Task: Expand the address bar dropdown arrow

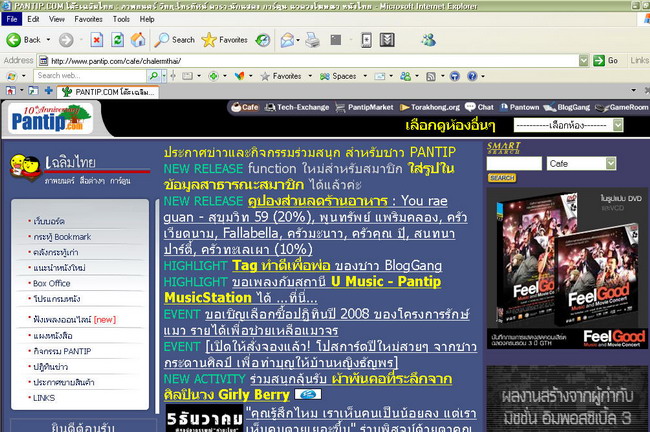Action: [x=584, y=61]
